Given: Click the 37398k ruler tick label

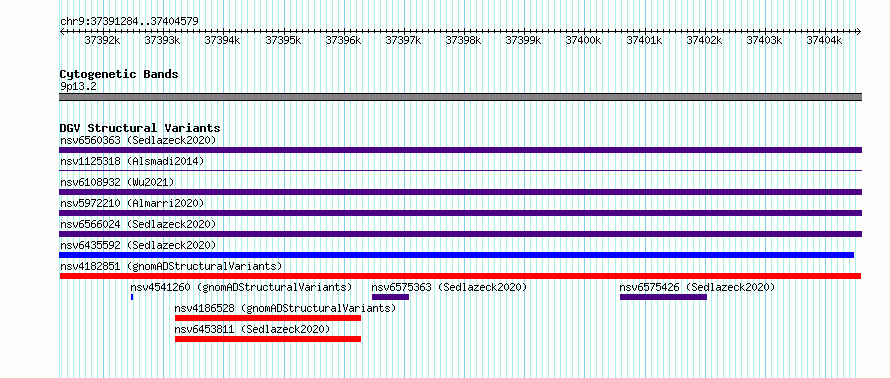Looking at the screenshot, I should (x=464, y=40).
